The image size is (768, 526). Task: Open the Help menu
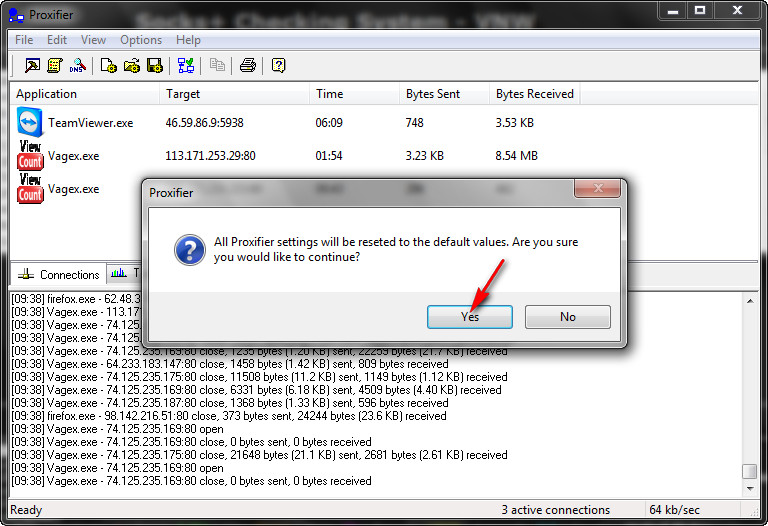(x=189, y=40)
